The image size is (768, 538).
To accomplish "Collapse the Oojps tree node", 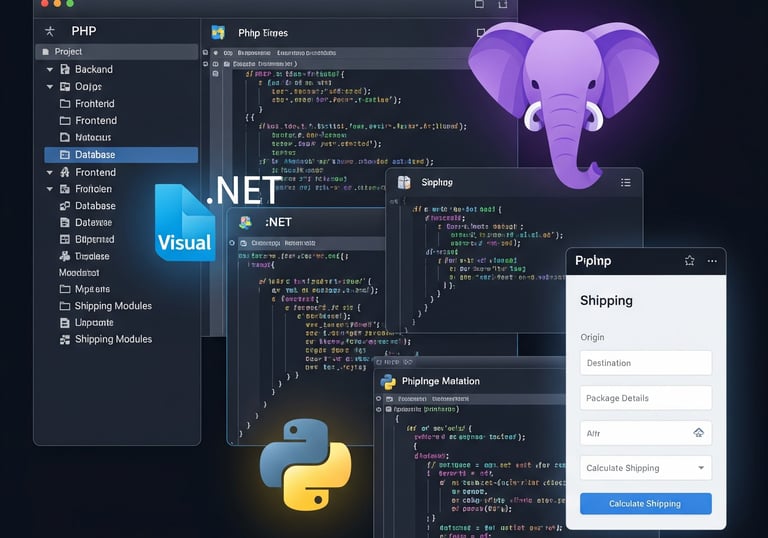I will [x=49, y=87].
